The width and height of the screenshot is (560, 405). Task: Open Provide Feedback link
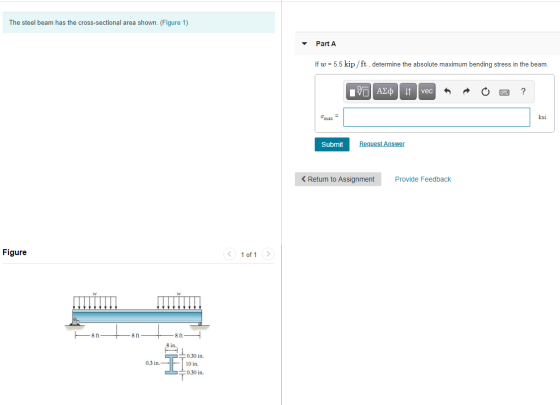[422, 179]
